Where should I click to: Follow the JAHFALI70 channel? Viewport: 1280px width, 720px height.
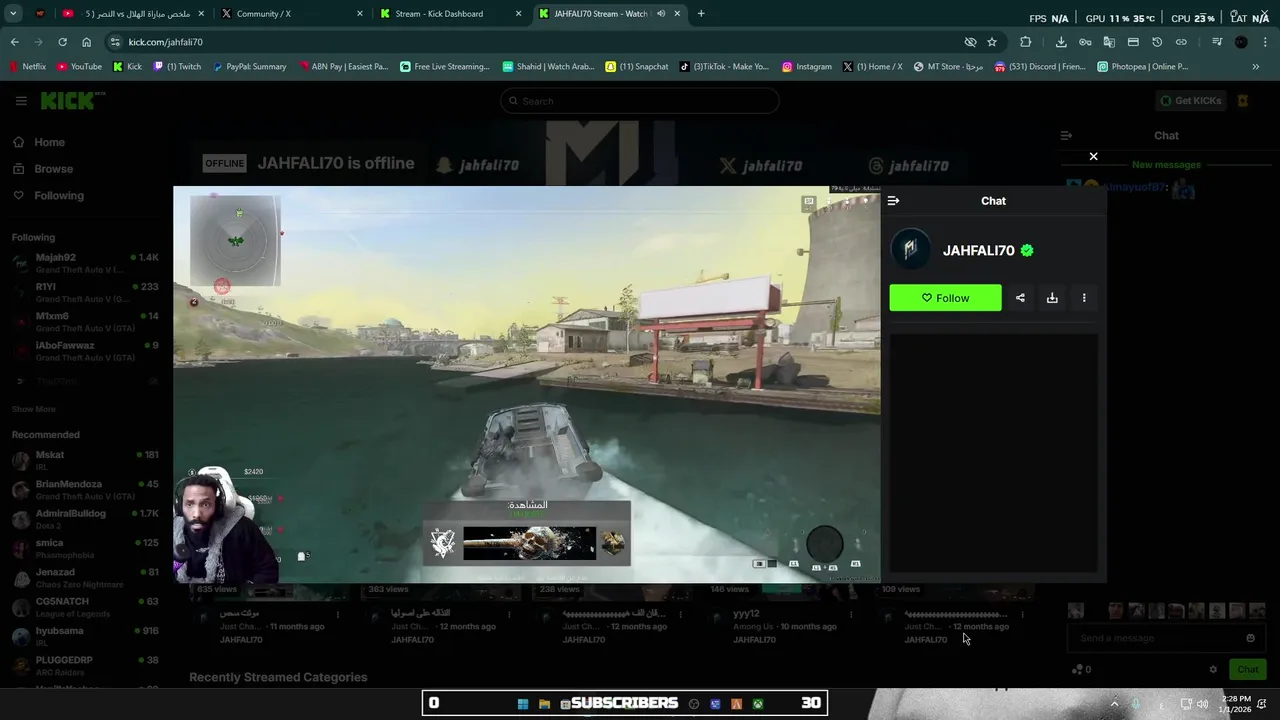point(945,298)
